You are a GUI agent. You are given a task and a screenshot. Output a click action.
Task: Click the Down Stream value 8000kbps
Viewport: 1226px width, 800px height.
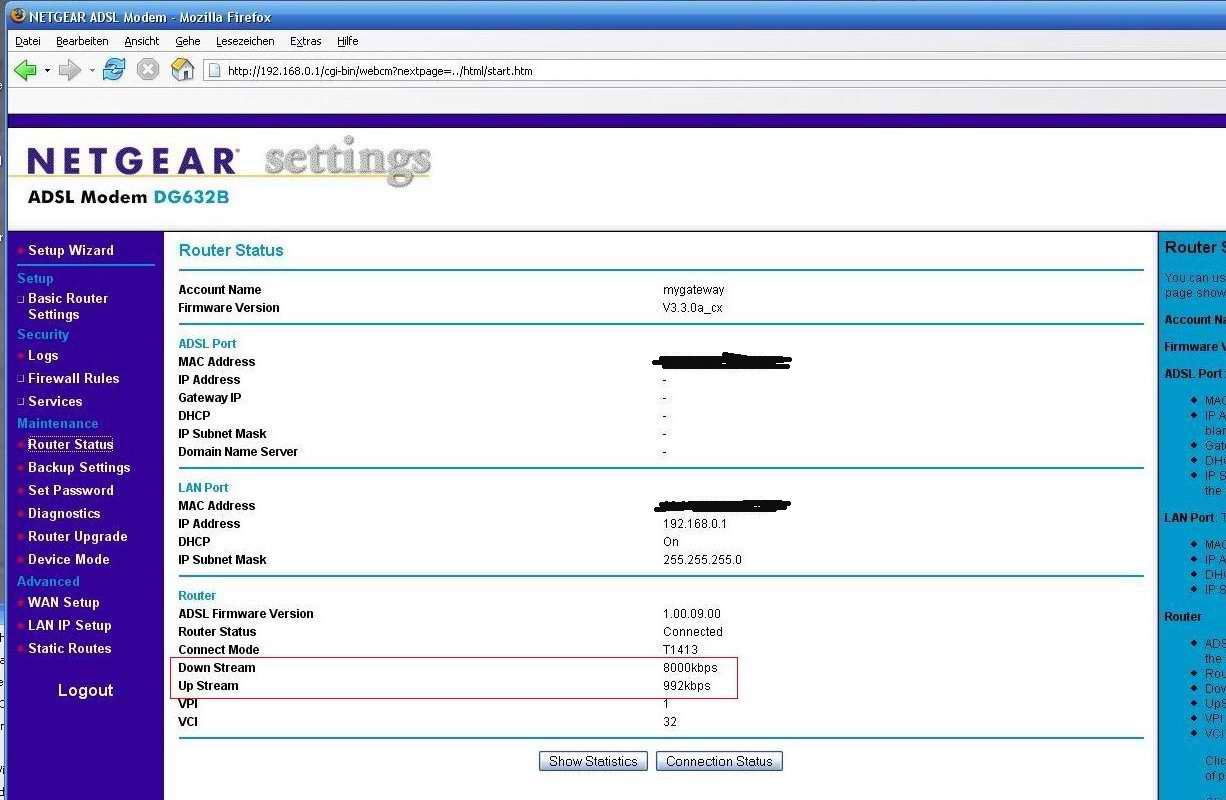pos(690,668)
